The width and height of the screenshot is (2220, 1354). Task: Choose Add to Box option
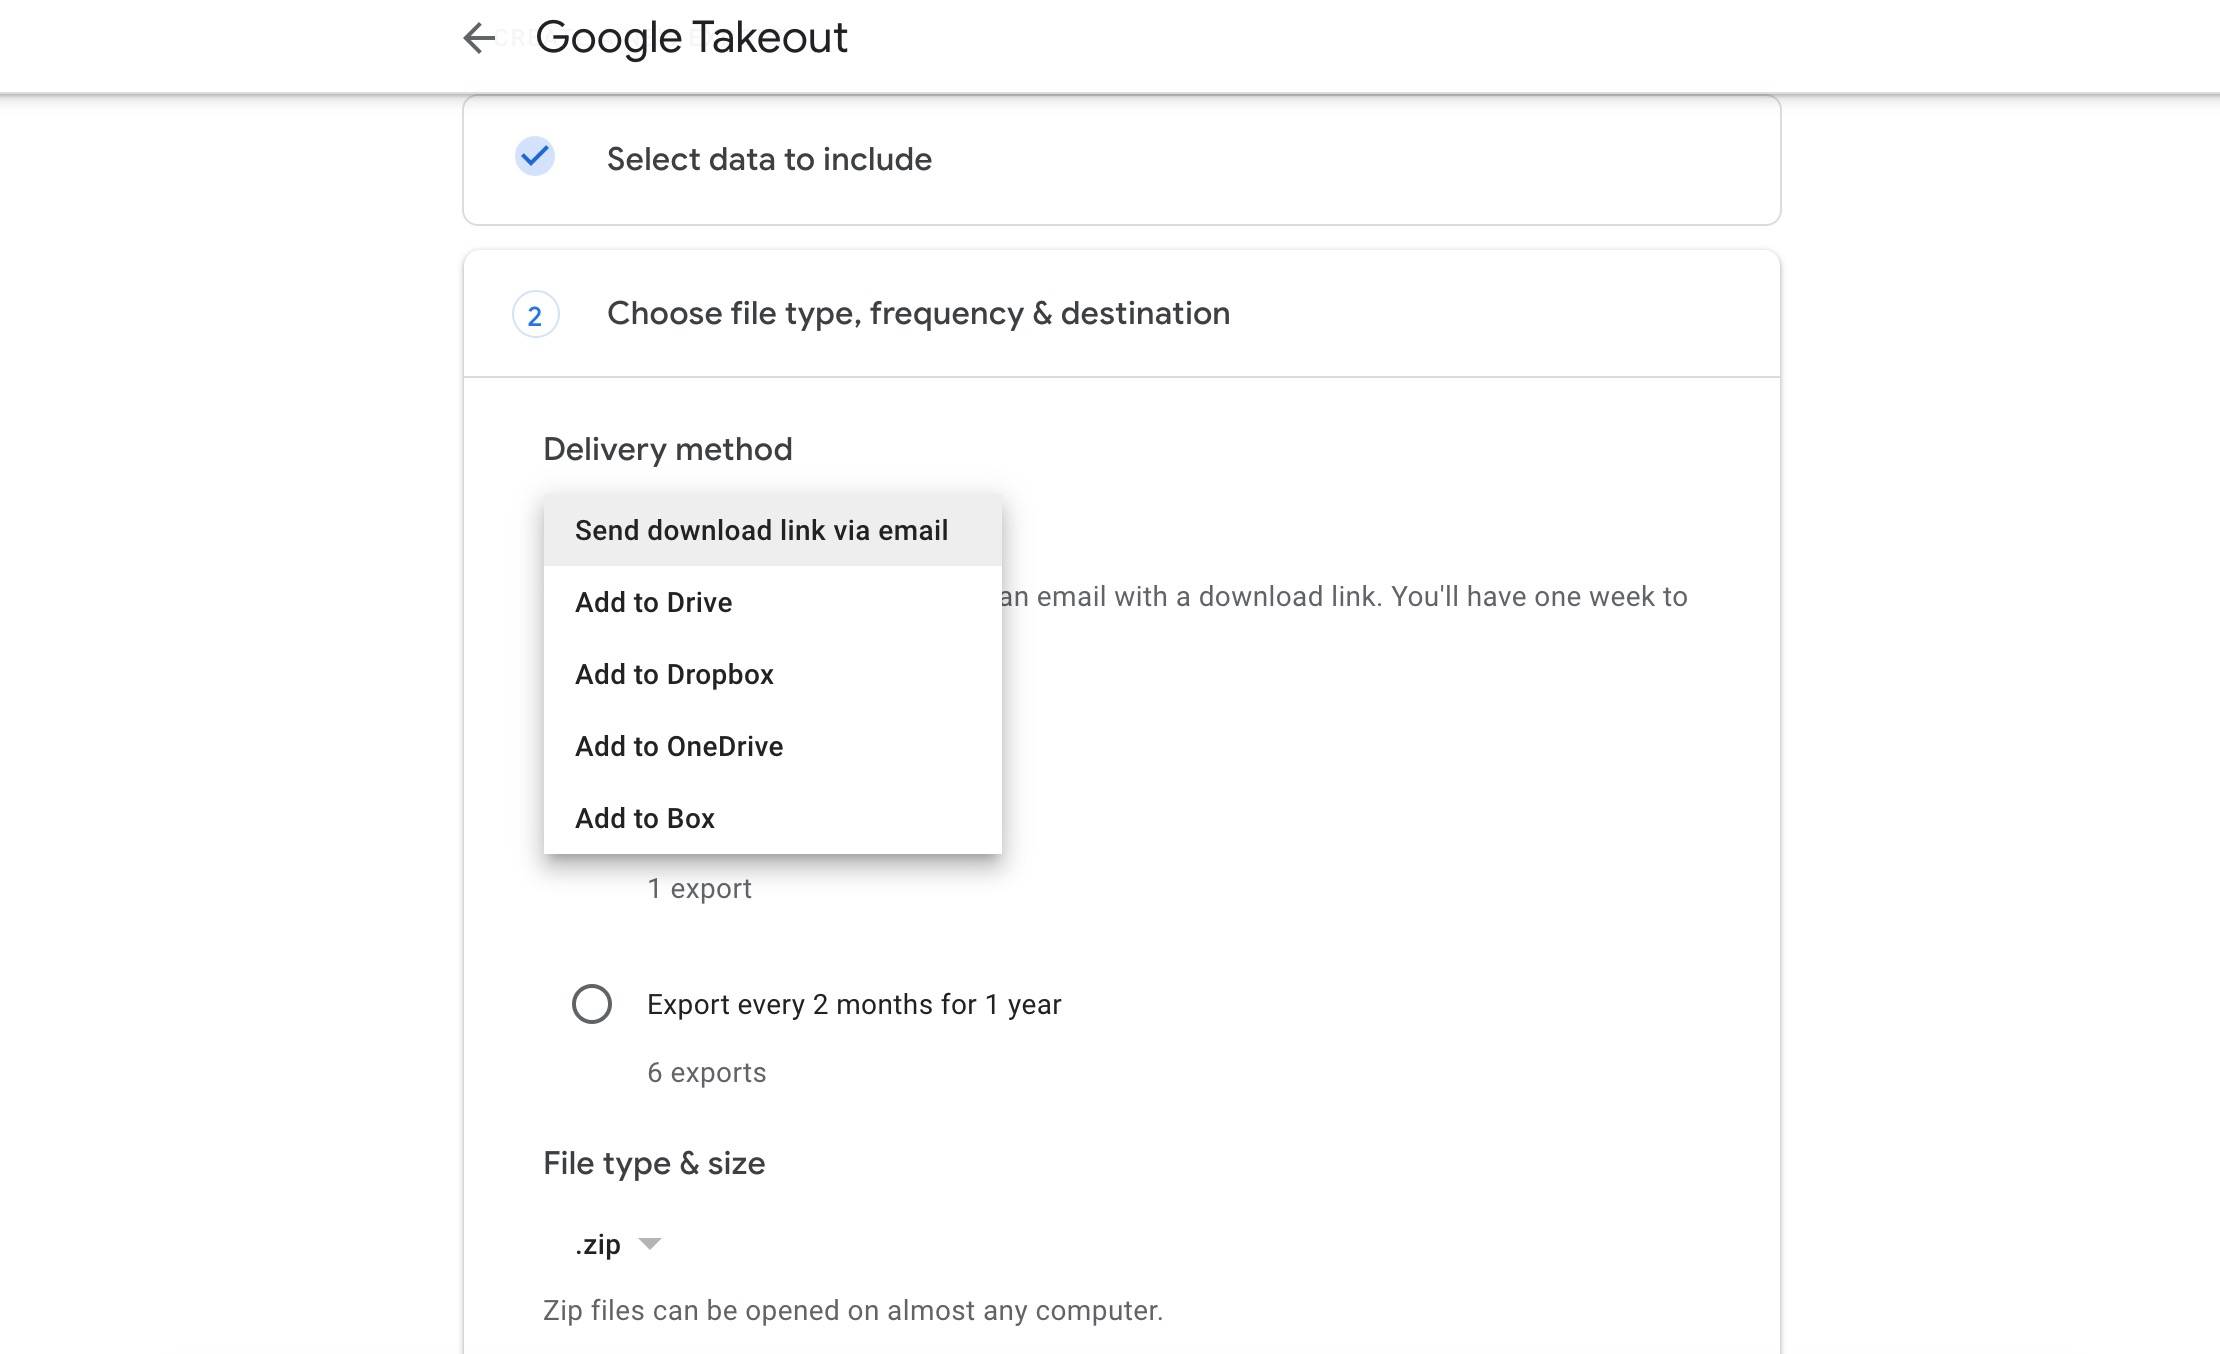772,818
